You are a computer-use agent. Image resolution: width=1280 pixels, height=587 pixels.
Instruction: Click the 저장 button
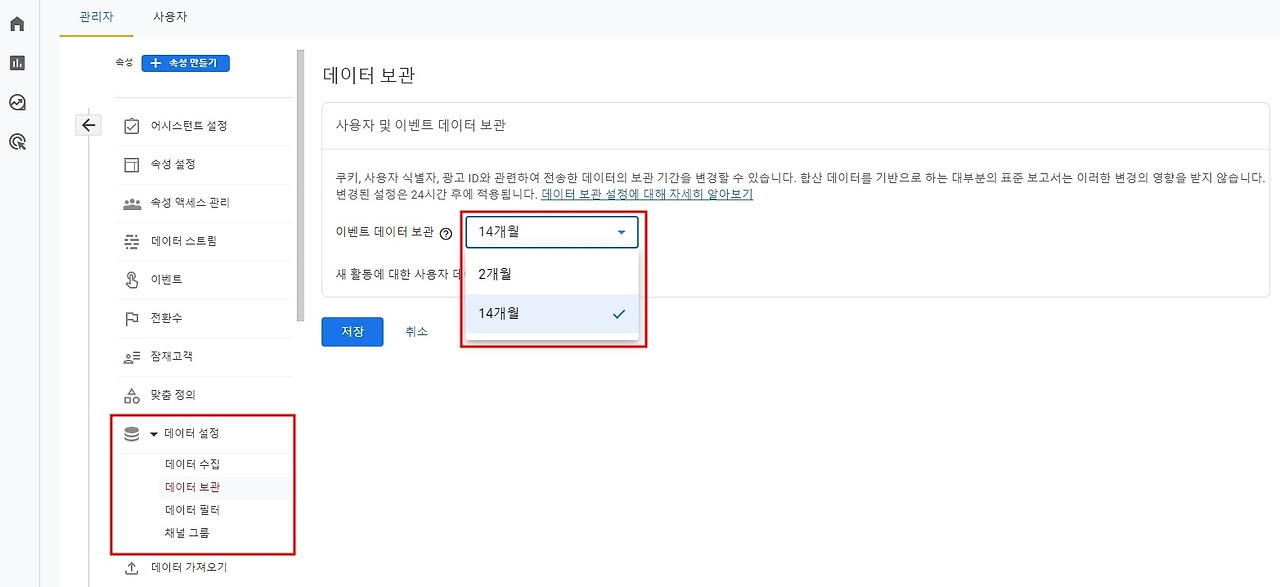coord(352,330)
